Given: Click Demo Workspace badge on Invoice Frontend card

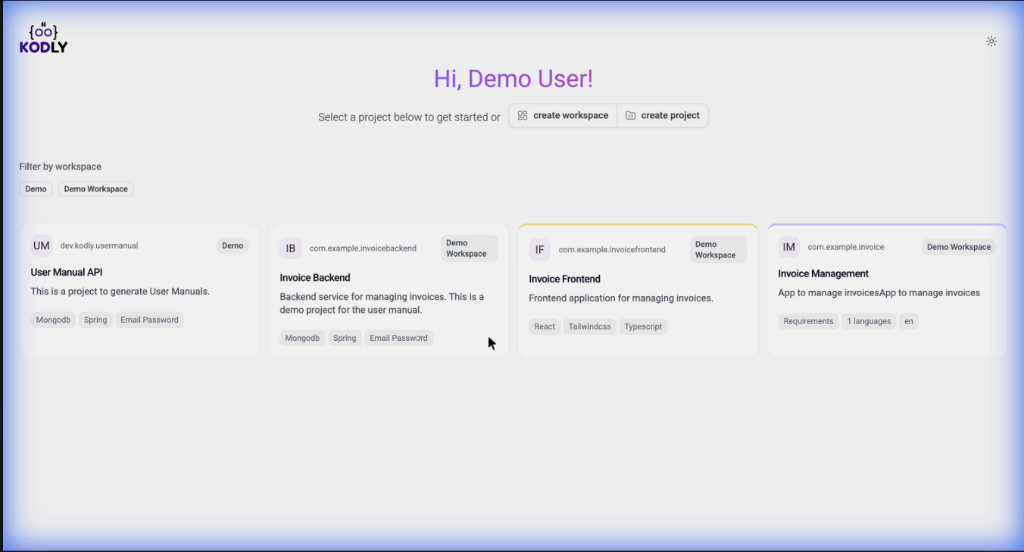Looking at the screenshot, I should (x=718, y=250).
